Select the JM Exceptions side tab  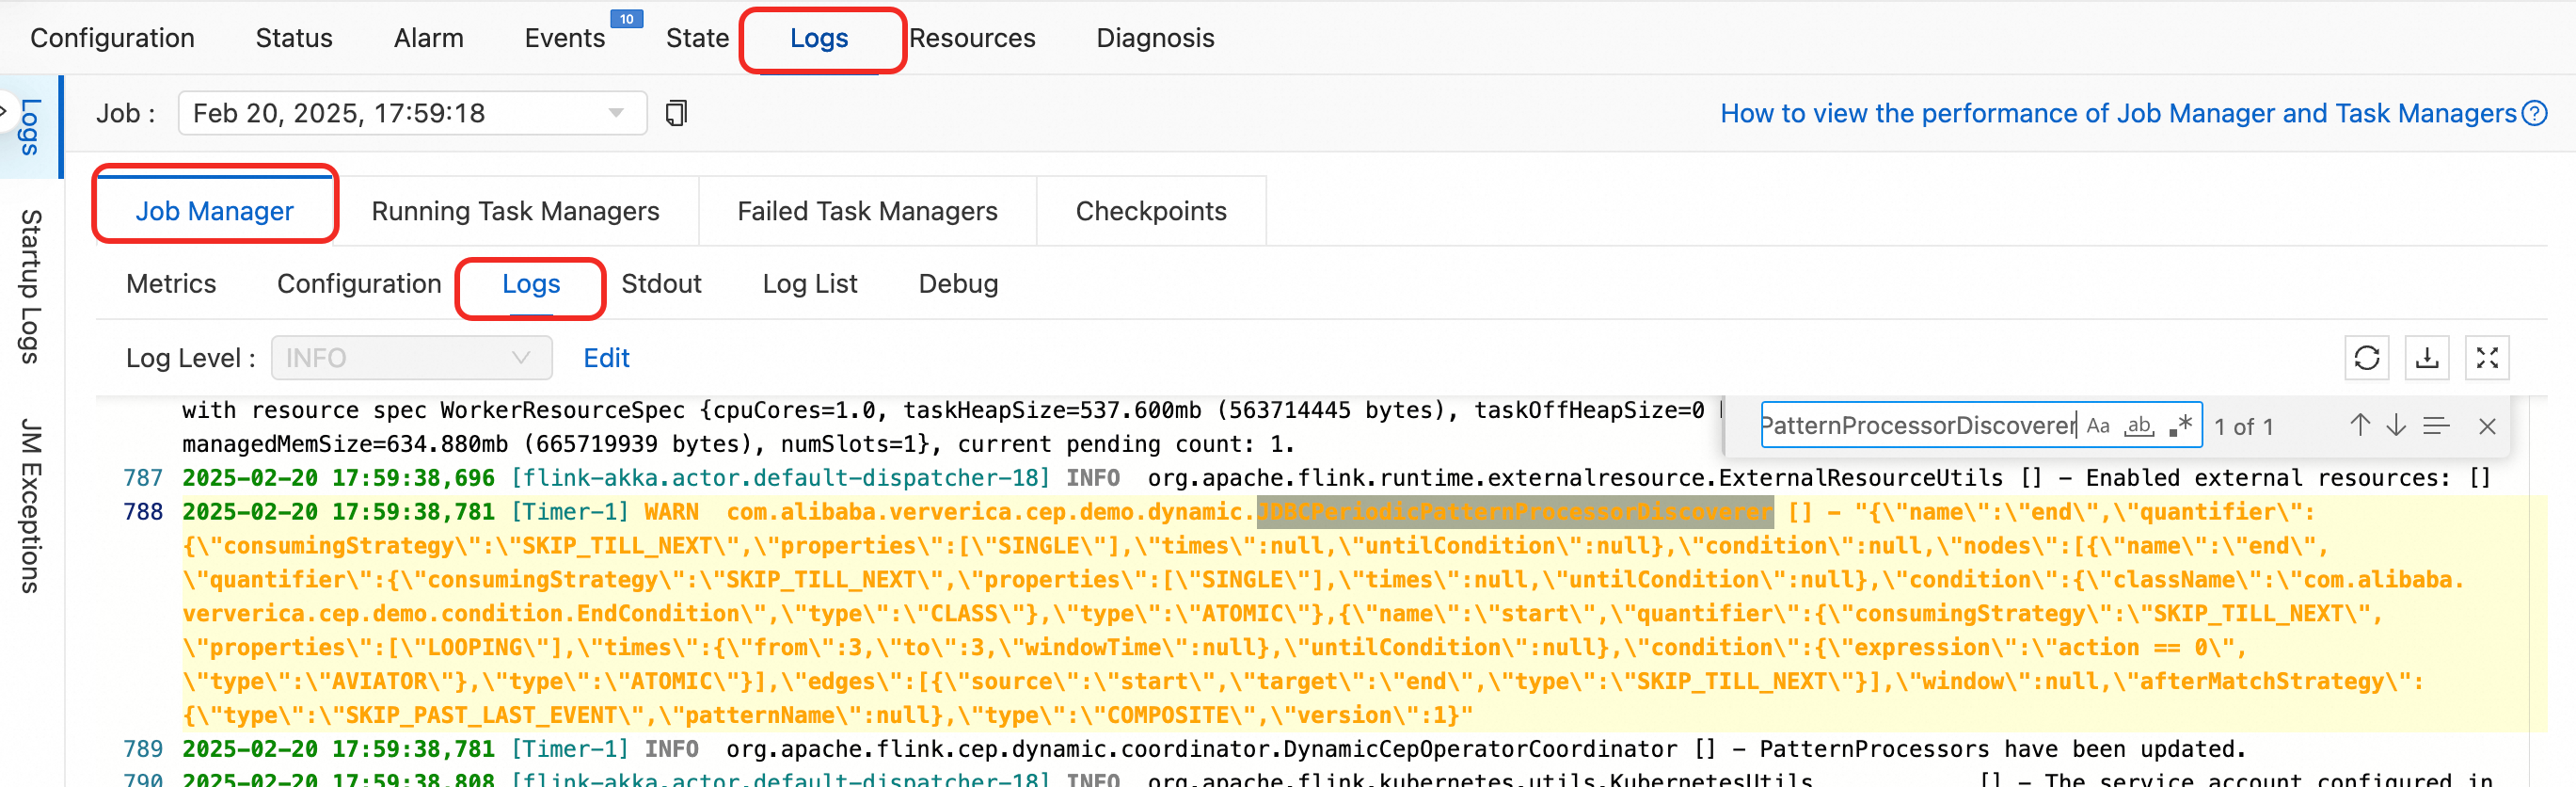pos(31,506)
